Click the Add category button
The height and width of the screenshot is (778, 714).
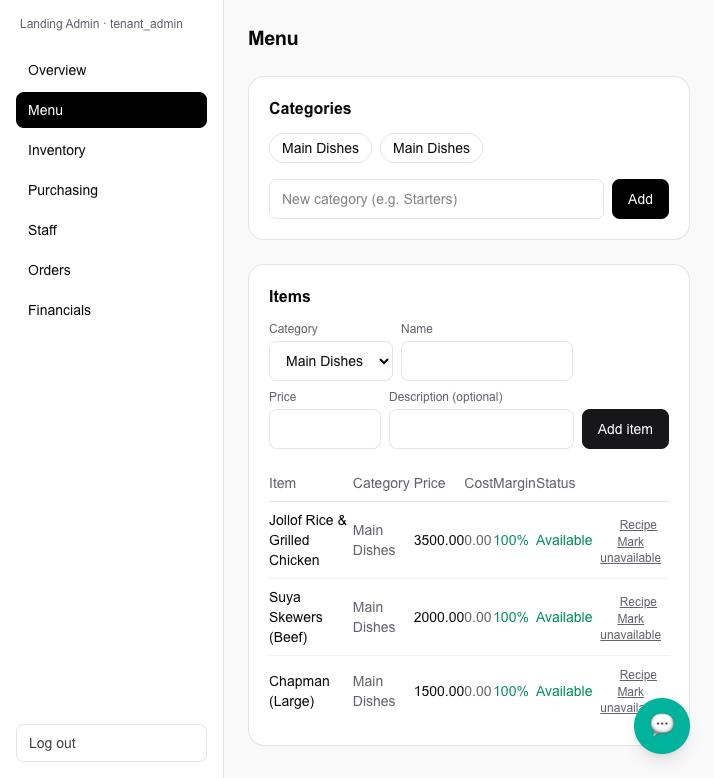[640, 199]
